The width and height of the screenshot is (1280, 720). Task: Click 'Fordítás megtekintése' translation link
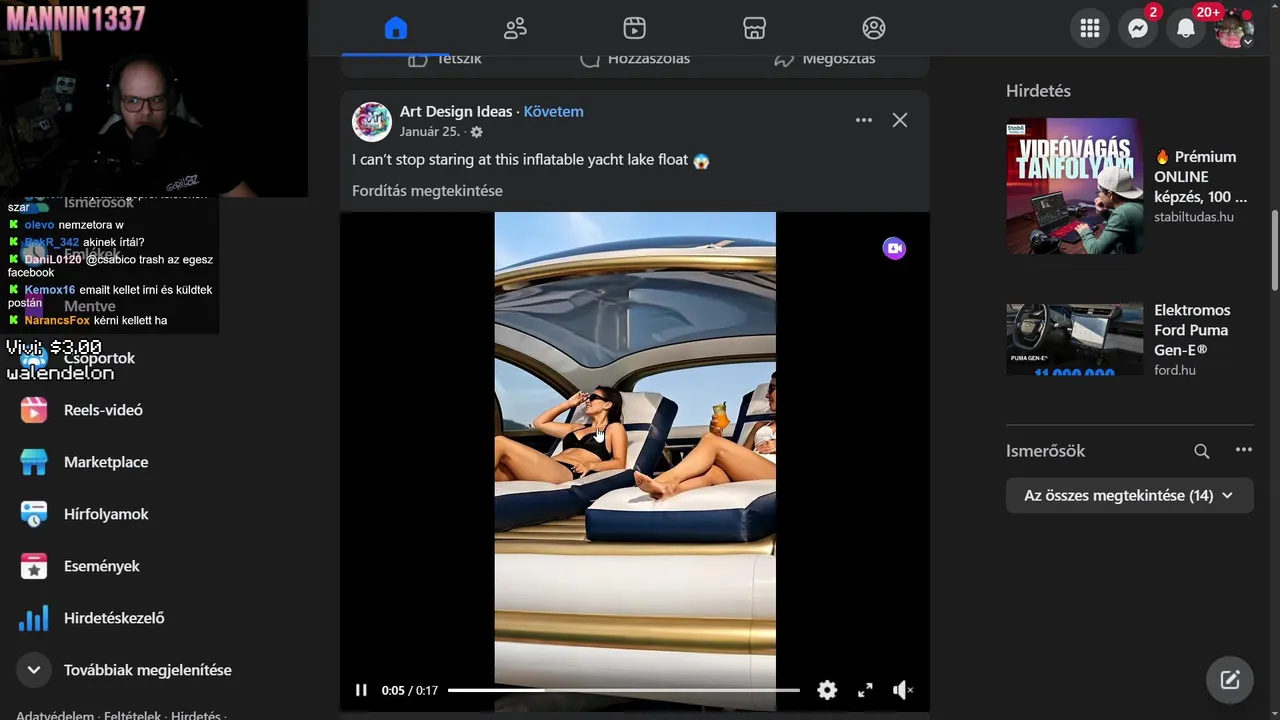point(427,190)
